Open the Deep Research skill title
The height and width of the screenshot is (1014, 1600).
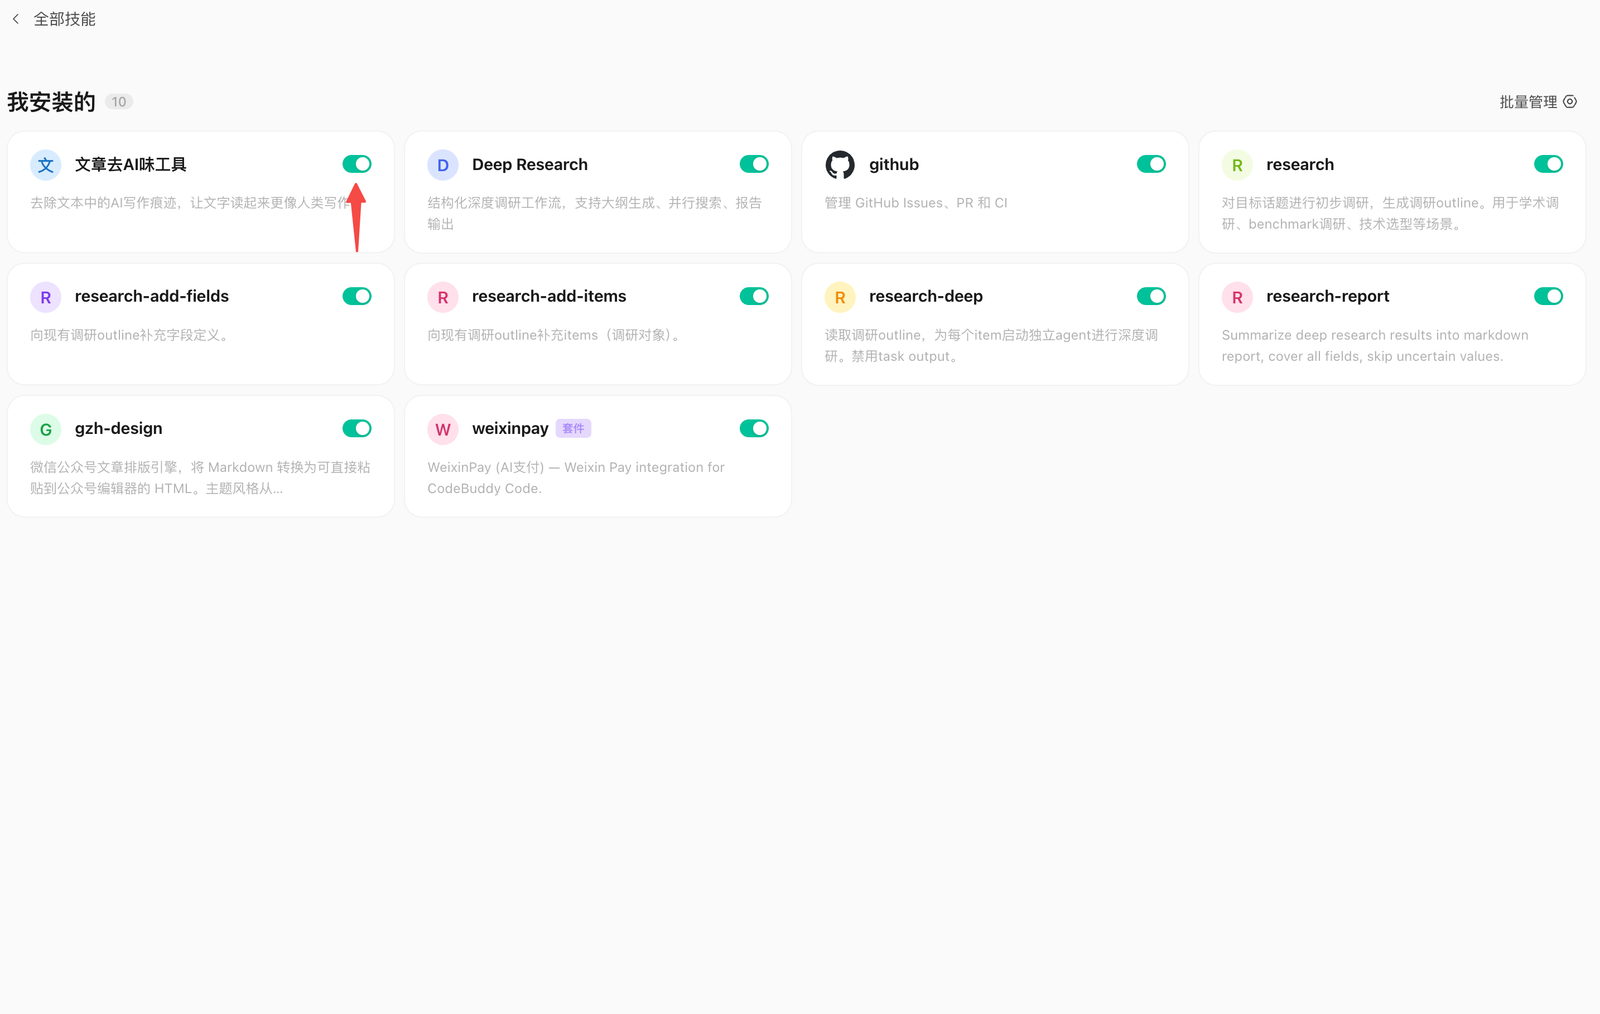pyautogui.click(x=530, y=165)
